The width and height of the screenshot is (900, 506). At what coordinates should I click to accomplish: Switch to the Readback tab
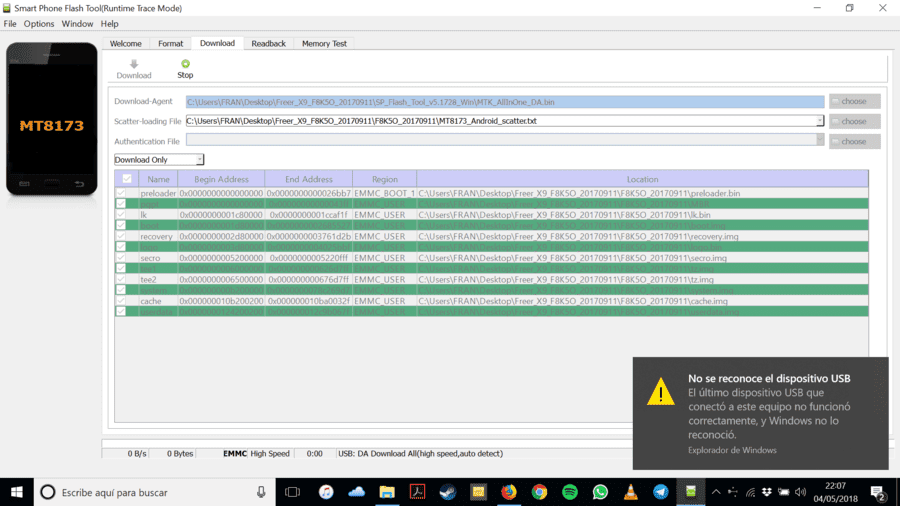point(269,44)
